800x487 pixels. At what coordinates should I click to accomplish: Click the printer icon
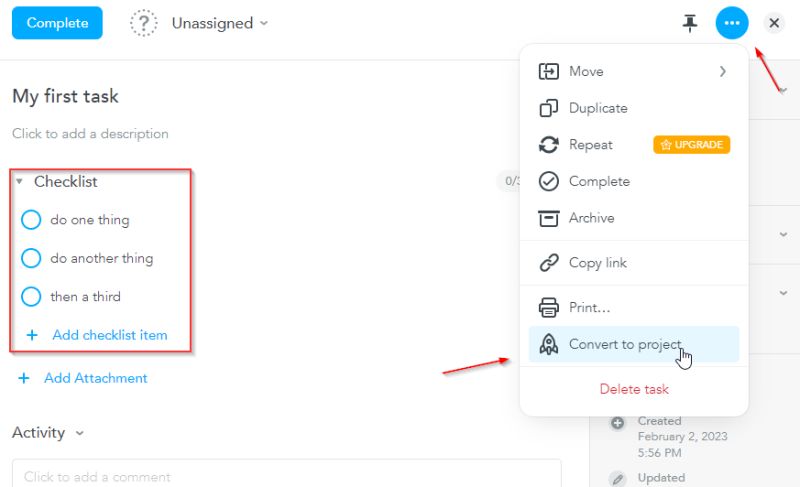(548, 307)
